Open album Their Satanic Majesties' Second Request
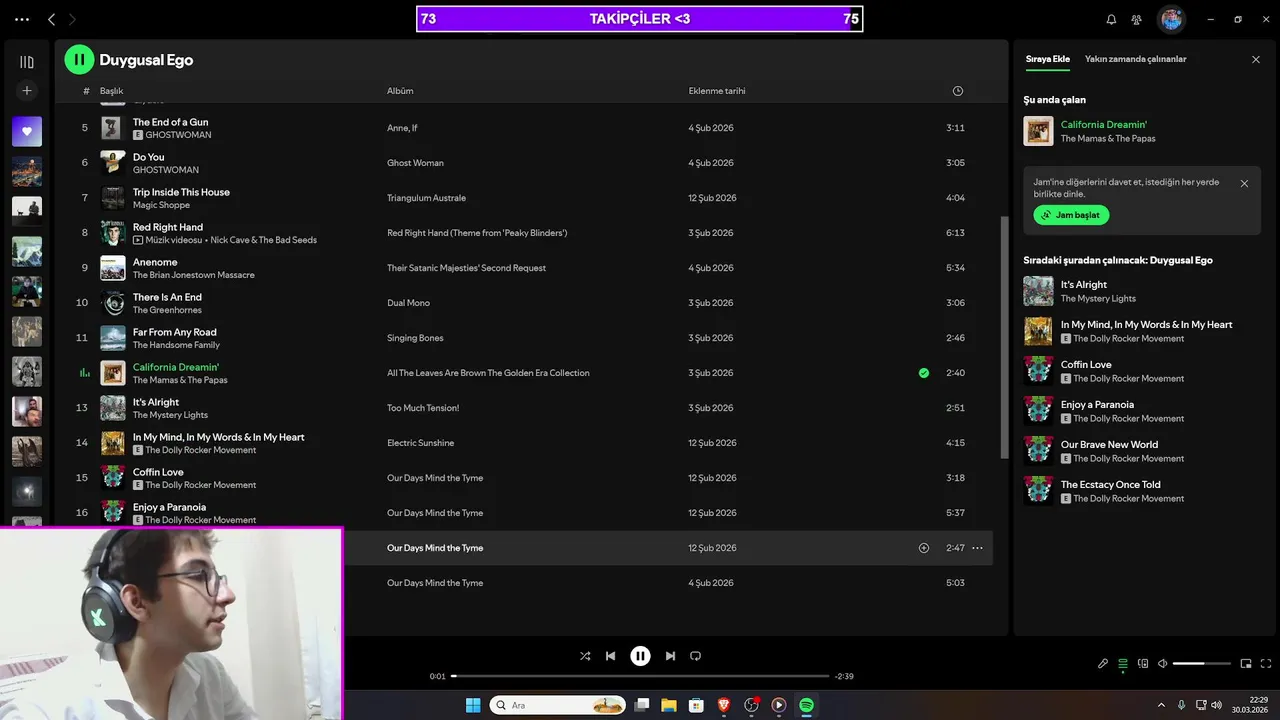 [x=467, y=268]
